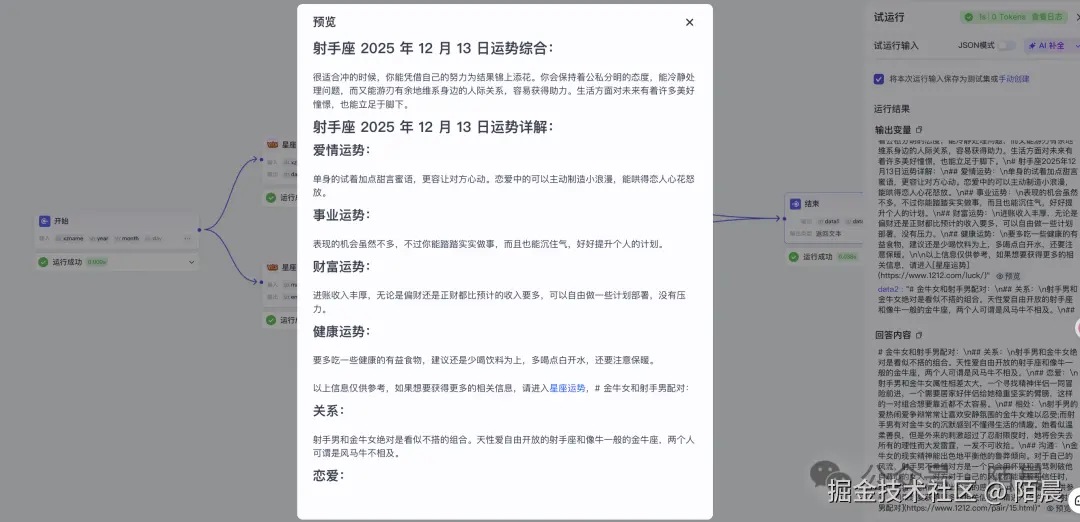Screen dimensions: 1080x522
Task: Click the 健康运势 heading in preview
Action: coord(342,331)
